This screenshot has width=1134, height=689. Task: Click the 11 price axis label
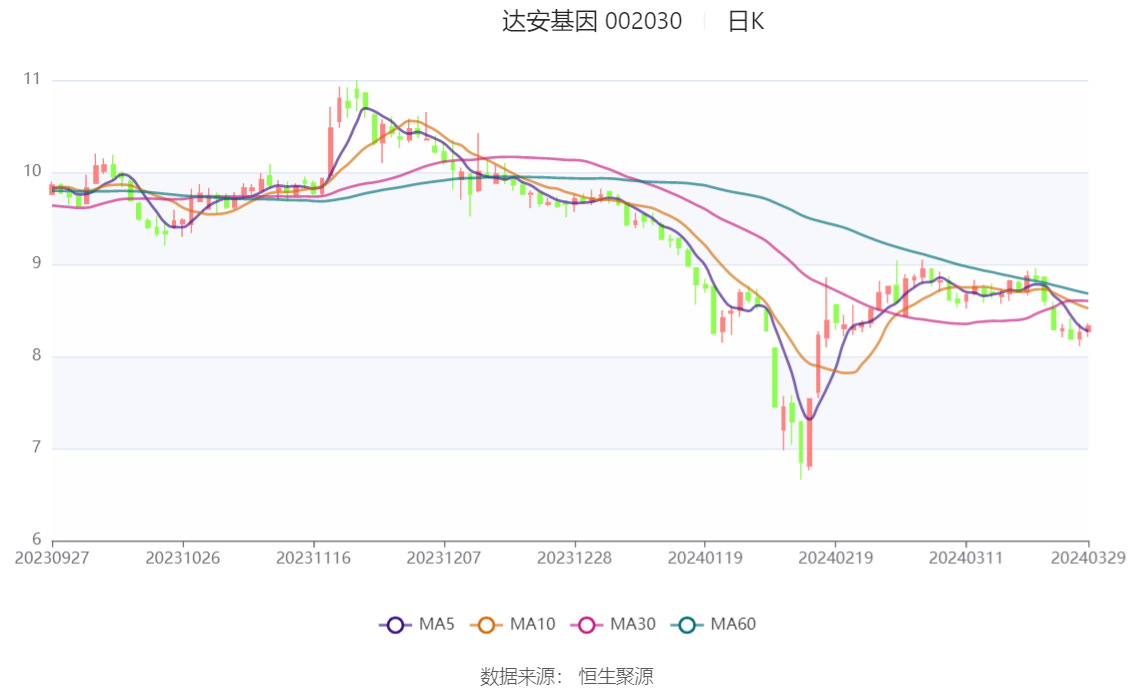(x=32, y=79)
